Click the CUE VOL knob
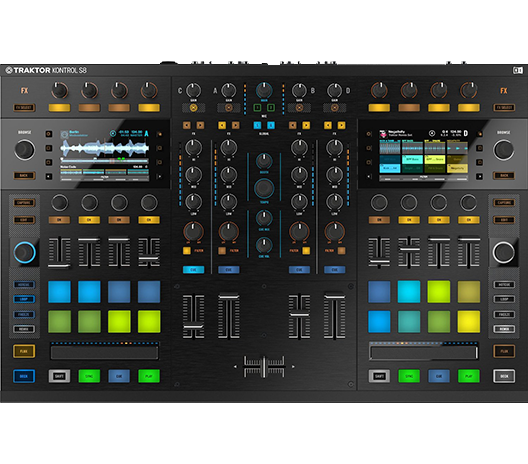 (x=264, y=245)
